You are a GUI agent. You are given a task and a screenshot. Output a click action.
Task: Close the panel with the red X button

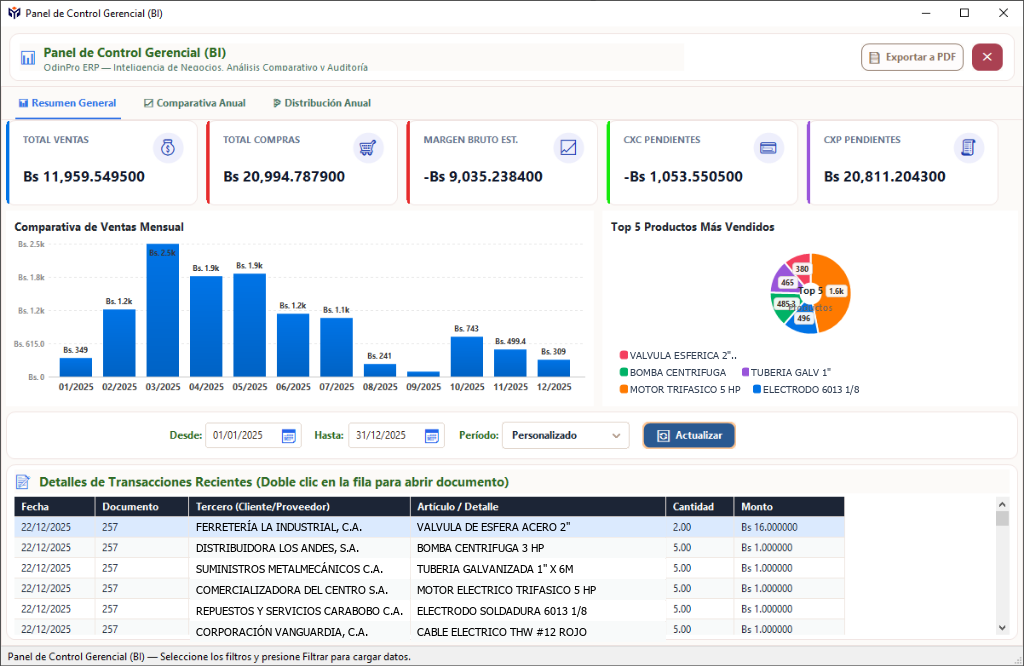click(x=987, y=57)
